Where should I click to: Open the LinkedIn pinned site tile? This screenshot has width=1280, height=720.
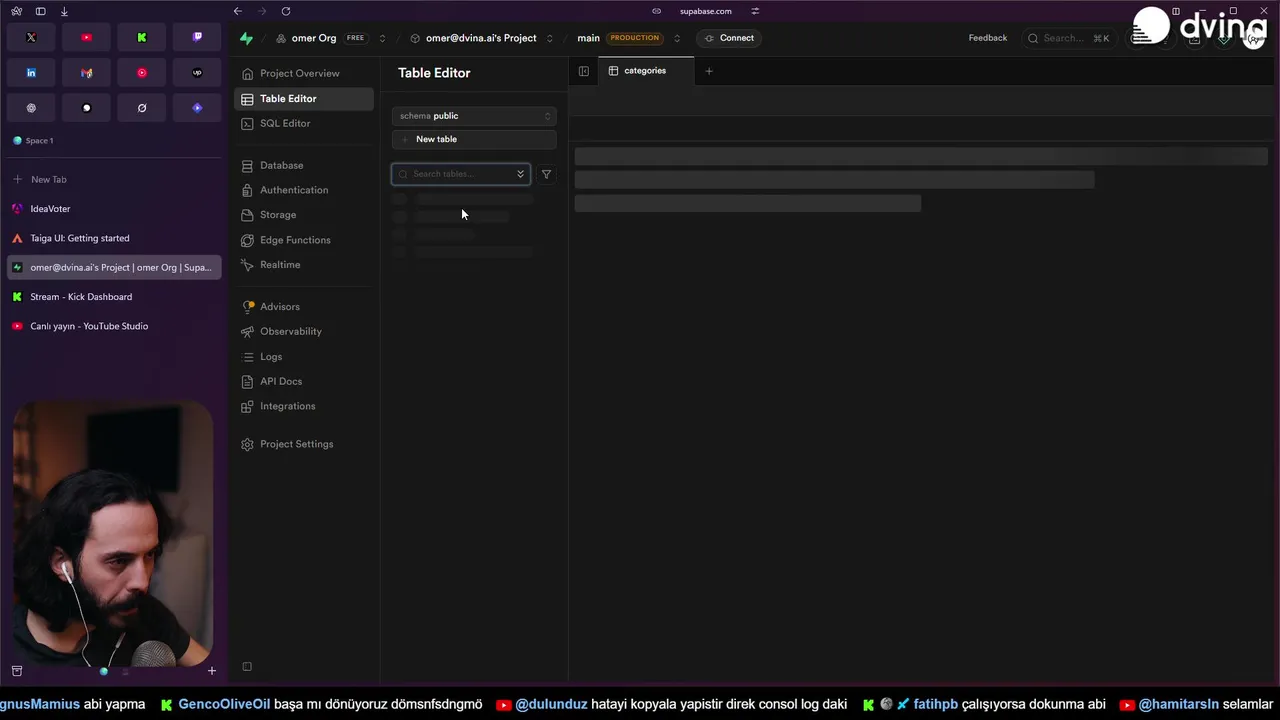tap(31, 73)
